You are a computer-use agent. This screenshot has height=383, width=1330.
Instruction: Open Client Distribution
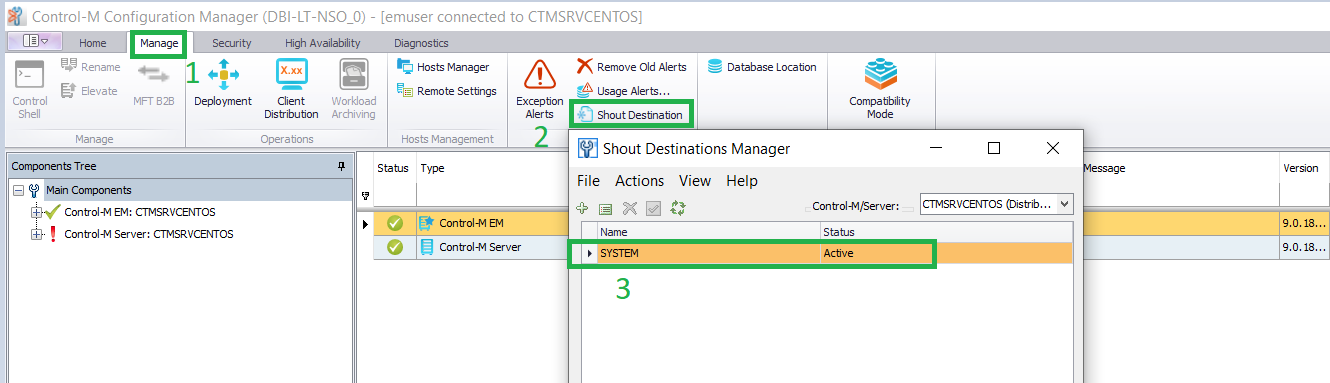(x=291, y=89)
